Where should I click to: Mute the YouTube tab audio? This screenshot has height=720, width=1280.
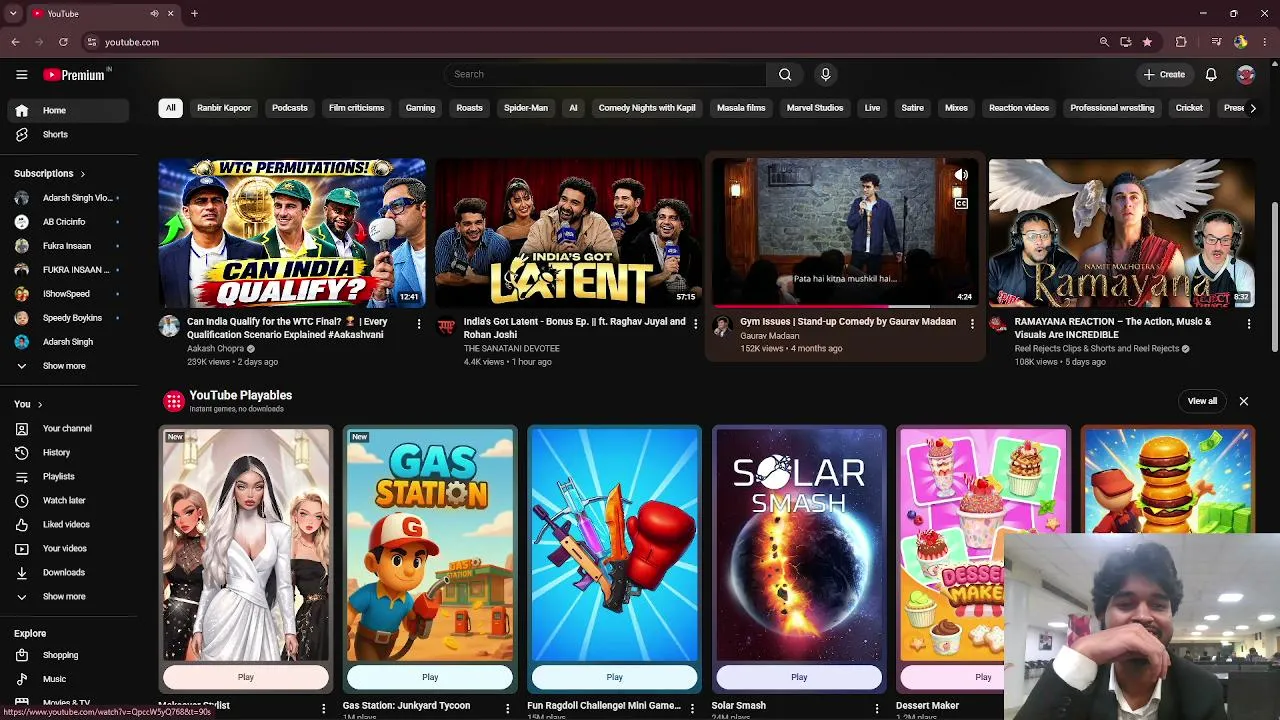point(154,14)
